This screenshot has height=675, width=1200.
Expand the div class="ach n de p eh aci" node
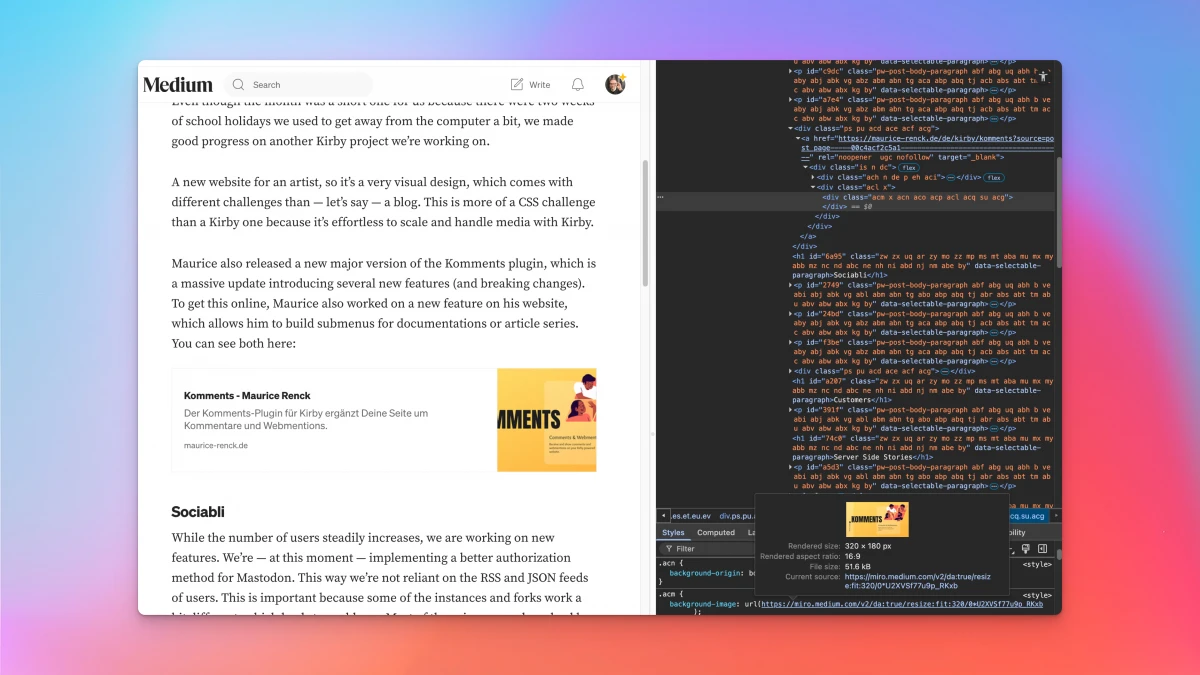pos(814,177)
